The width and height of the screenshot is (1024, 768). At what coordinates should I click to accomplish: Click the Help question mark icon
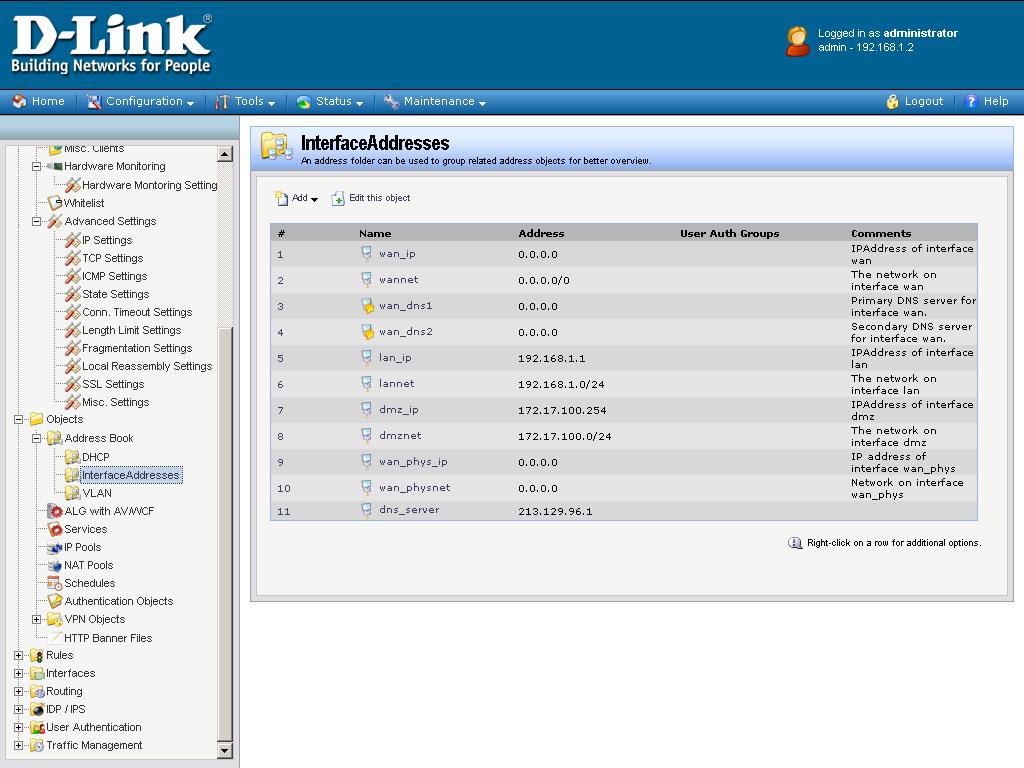point(970,102)
